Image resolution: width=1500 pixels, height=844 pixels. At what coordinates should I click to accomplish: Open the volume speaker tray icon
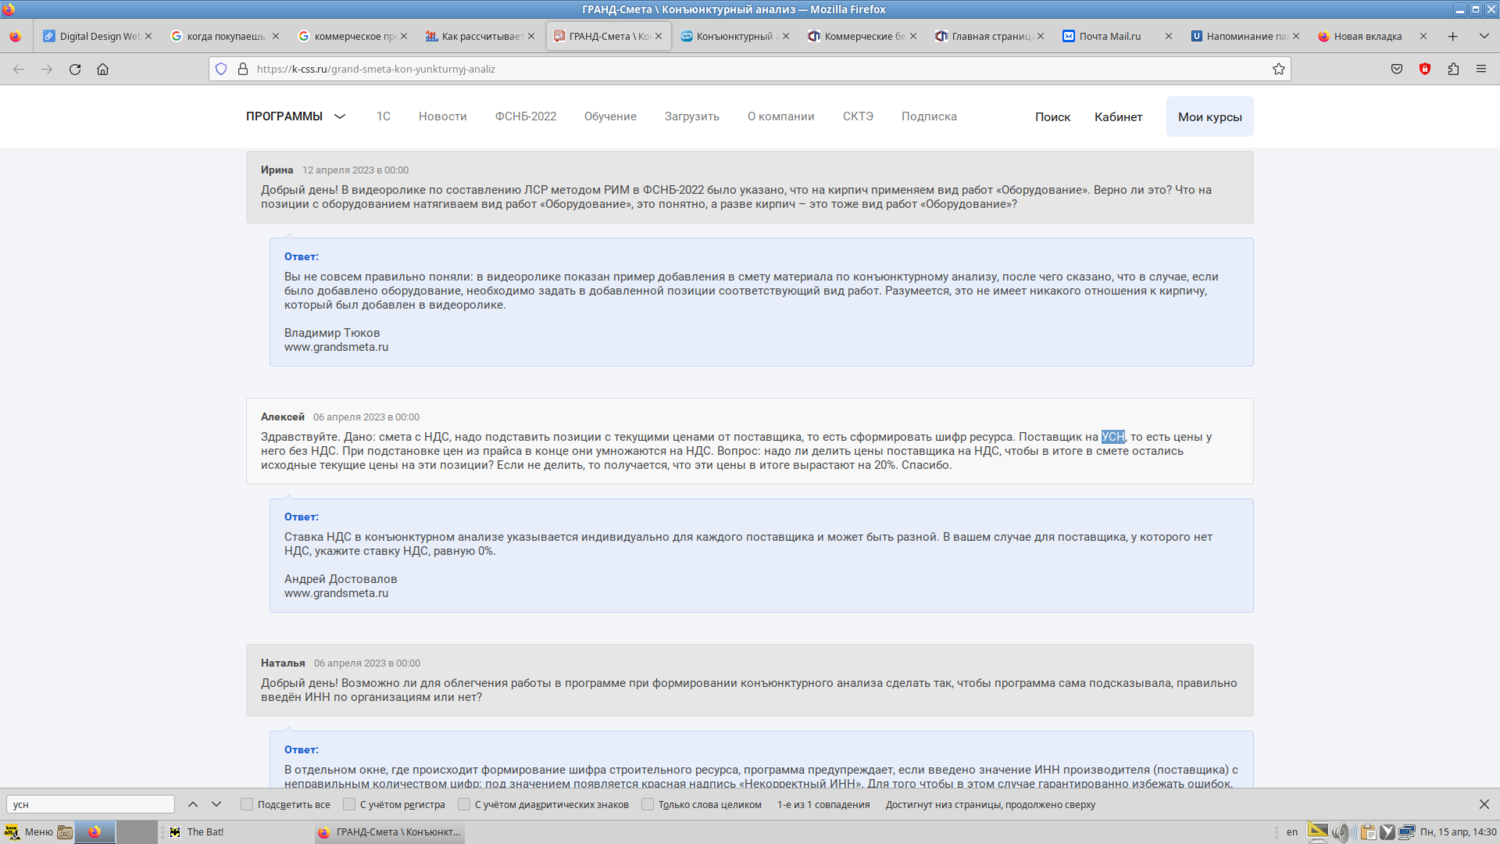pyautogui.click(x=1342, y=832)
